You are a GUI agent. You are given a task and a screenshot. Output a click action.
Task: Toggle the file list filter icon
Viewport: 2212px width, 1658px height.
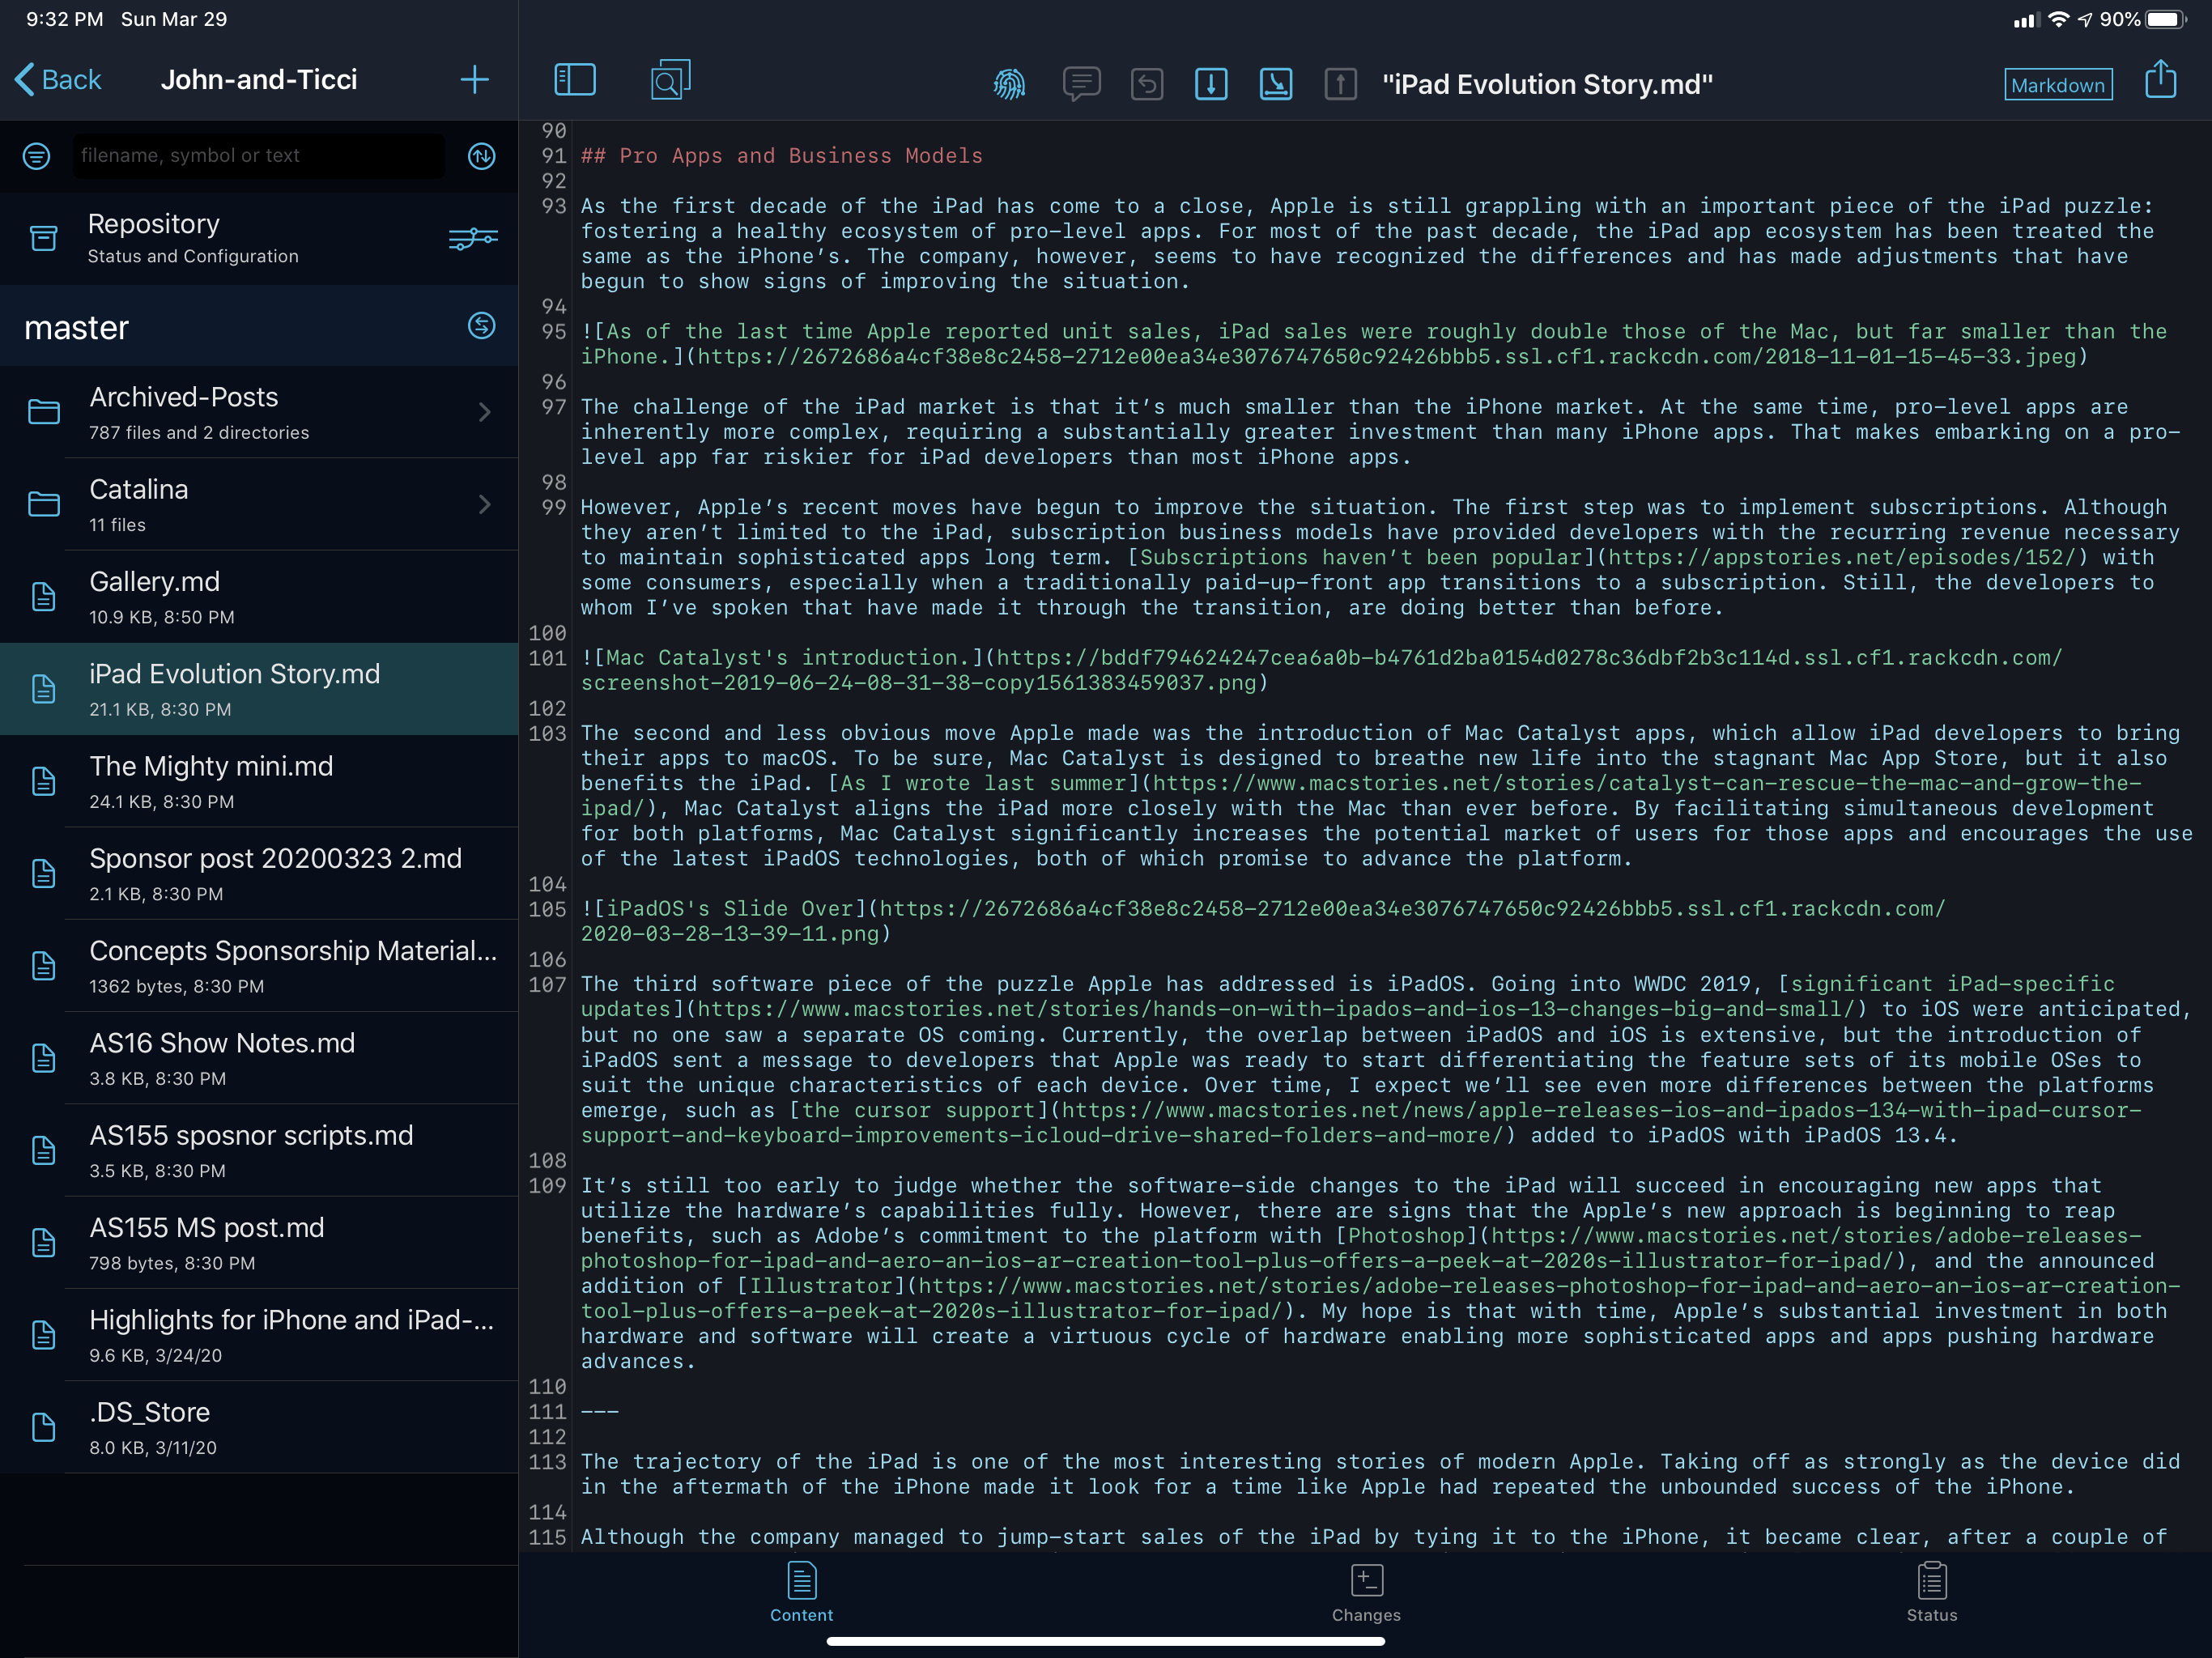point(37,156)
